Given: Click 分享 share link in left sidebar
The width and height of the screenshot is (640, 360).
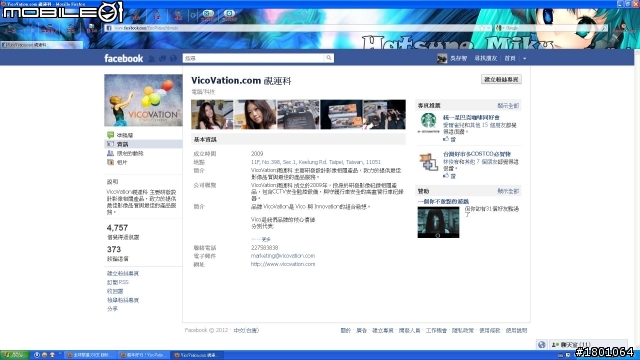Looking at the screenshot, I should [112, 309].
